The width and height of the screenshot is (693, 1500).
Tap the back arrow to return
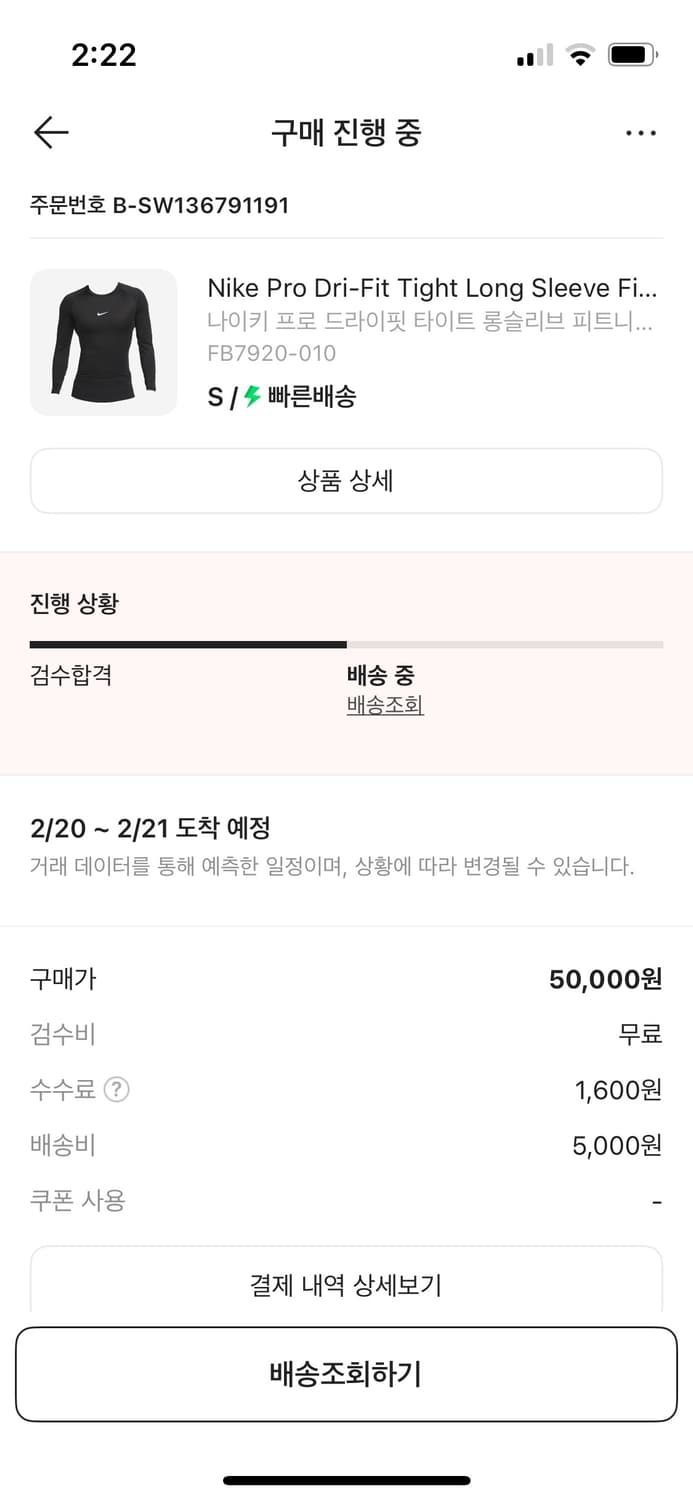click(50, 132)
